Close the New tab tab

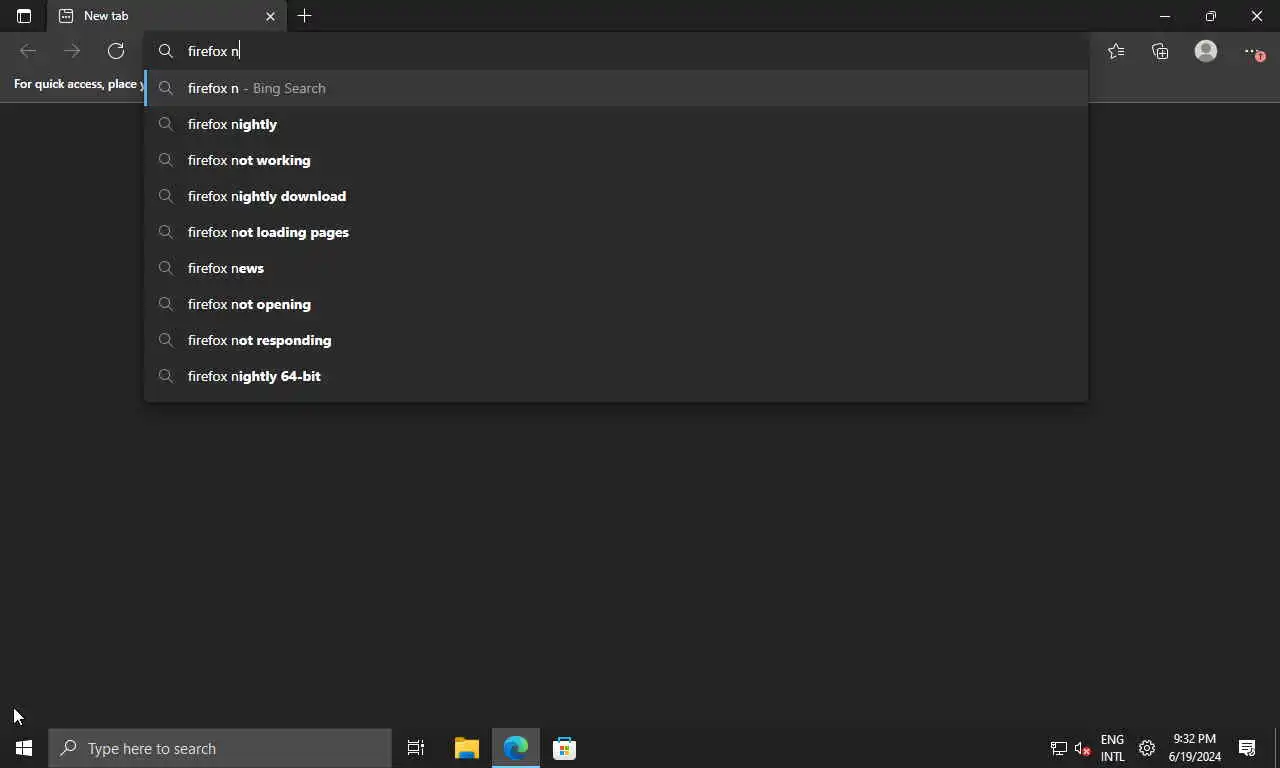270,16
